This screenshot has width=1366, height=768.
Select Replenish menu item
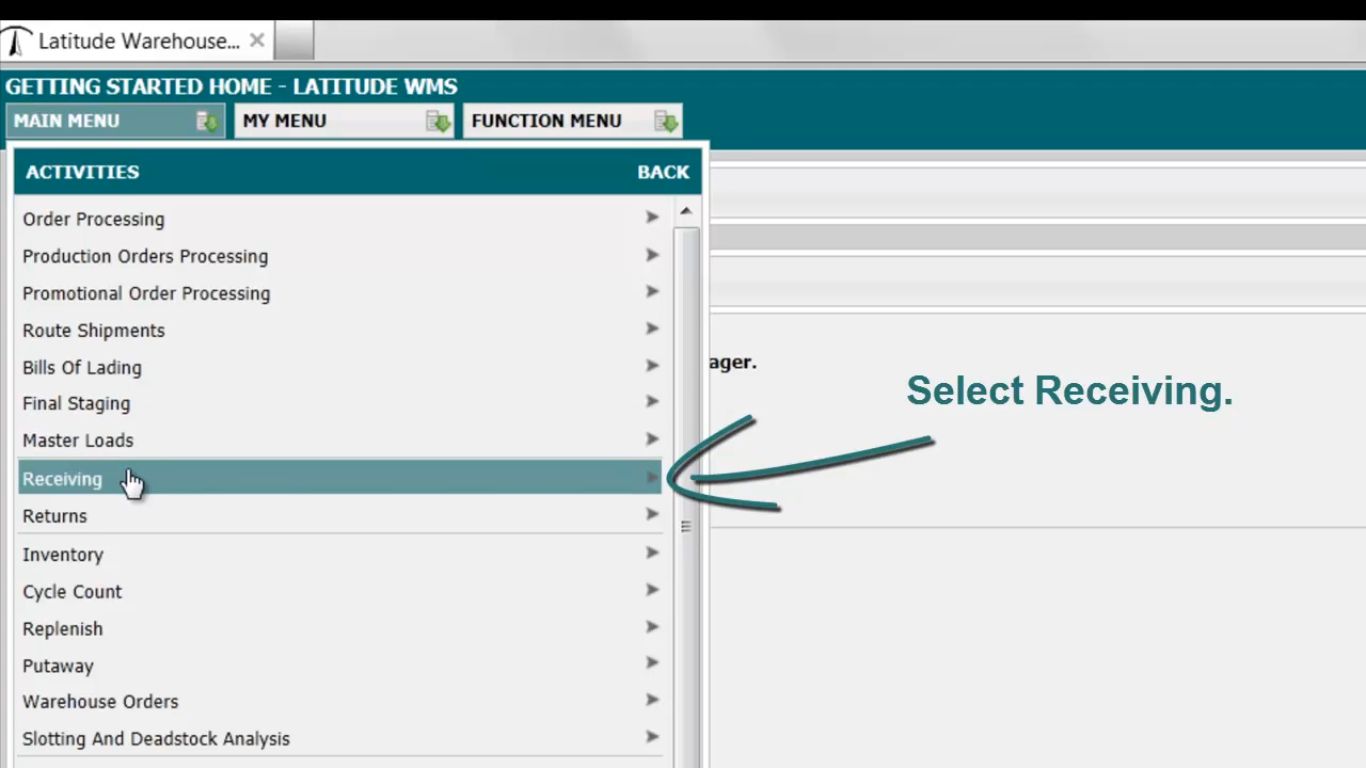(x=340, y=628)
